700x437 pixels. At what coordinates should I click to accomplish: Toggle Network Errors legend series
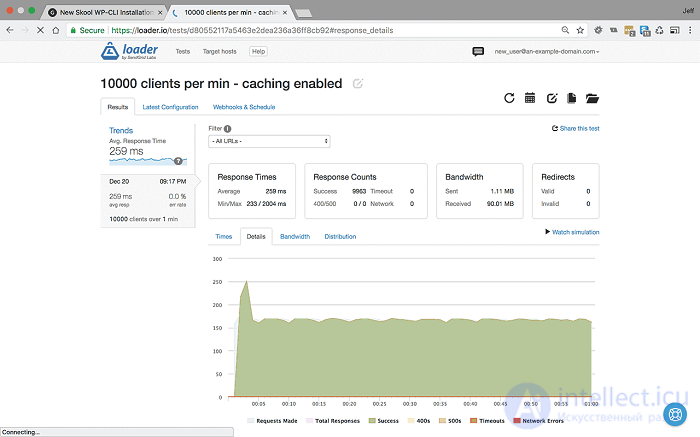tap(538, 420)
